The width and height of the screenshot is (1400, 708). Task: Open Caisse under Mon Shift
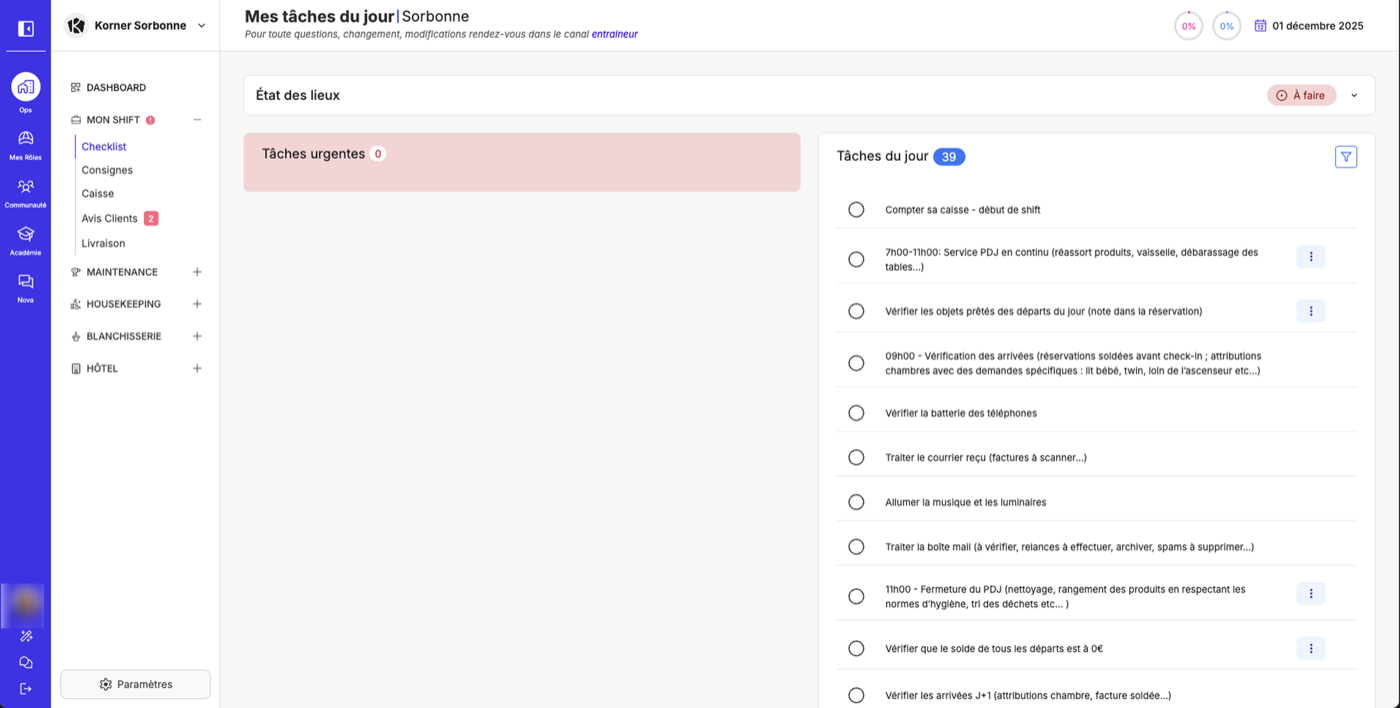pos(98,194)
